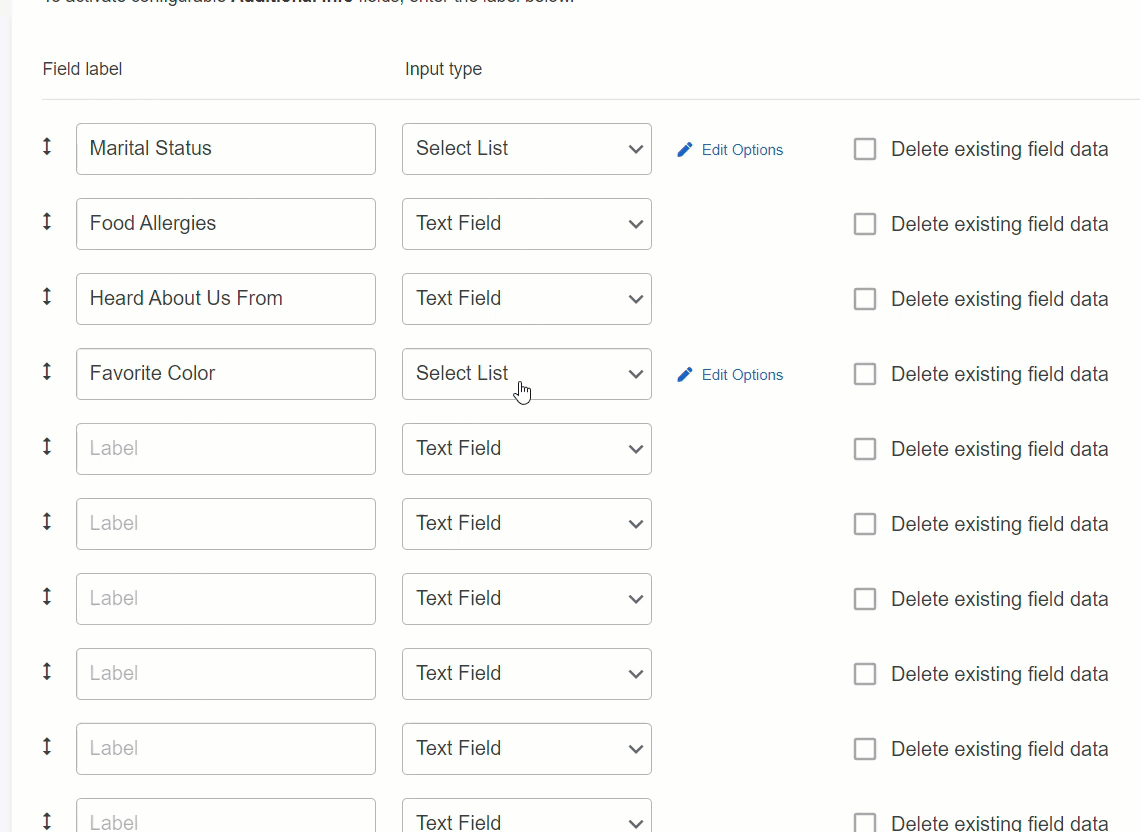Open Edit Options for Marital Status
The image size is (1140, 832).
(741, 149)
